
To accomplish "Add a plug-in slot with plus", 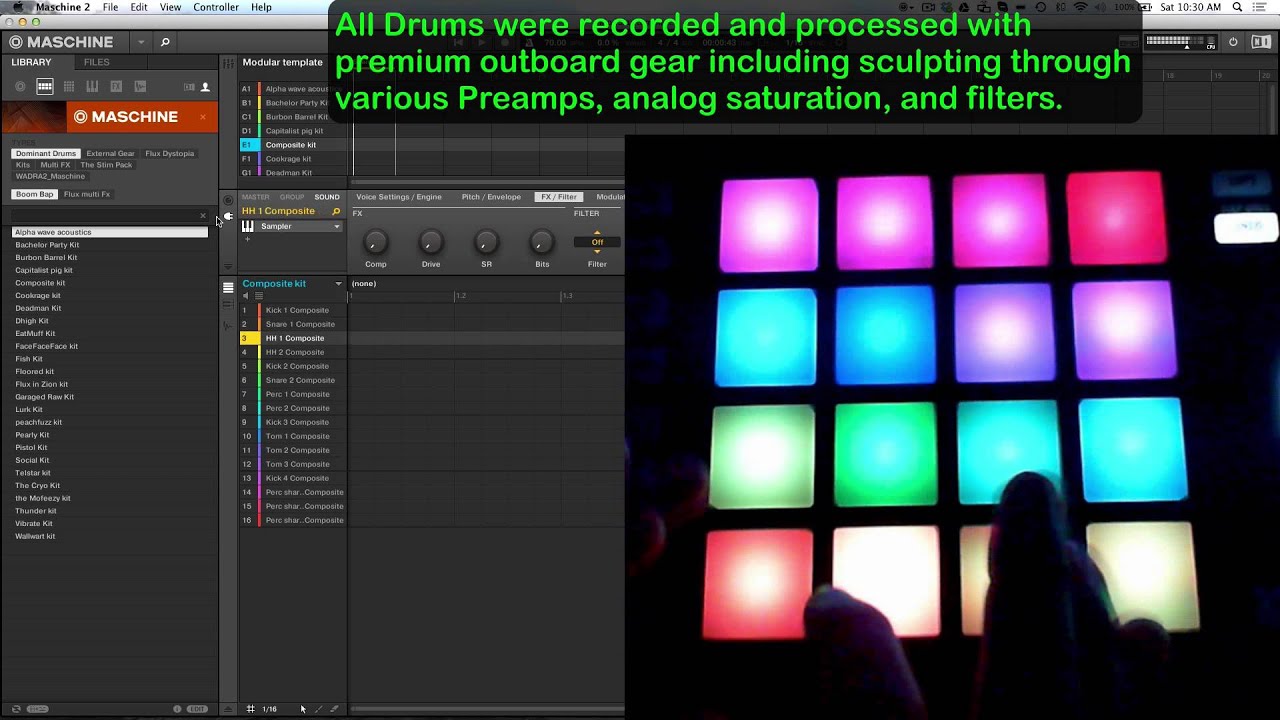I will pos(247,239).
